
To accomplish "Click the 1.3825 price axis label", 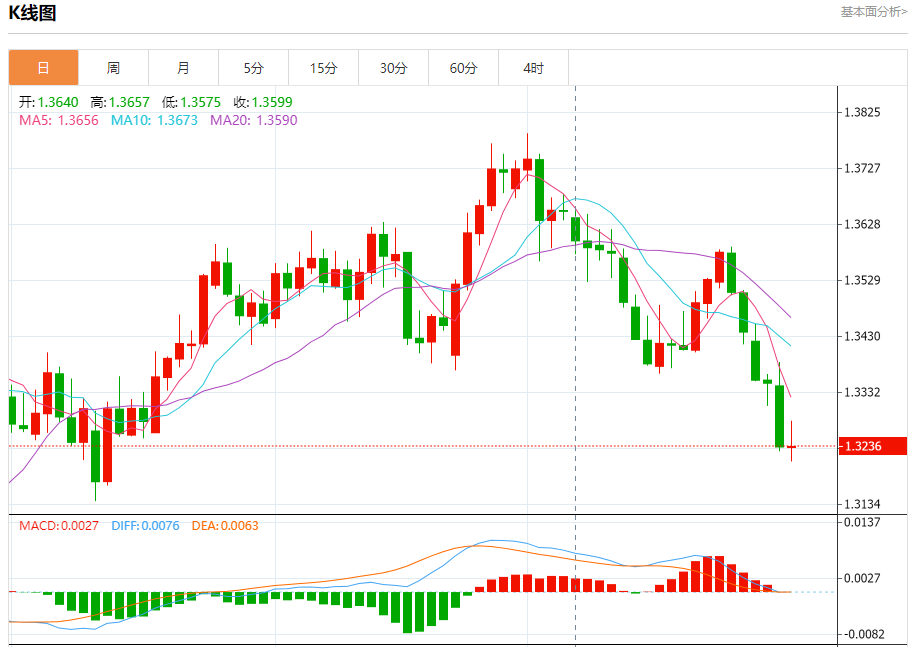I will pyautogui.click(x=863, y=112).
